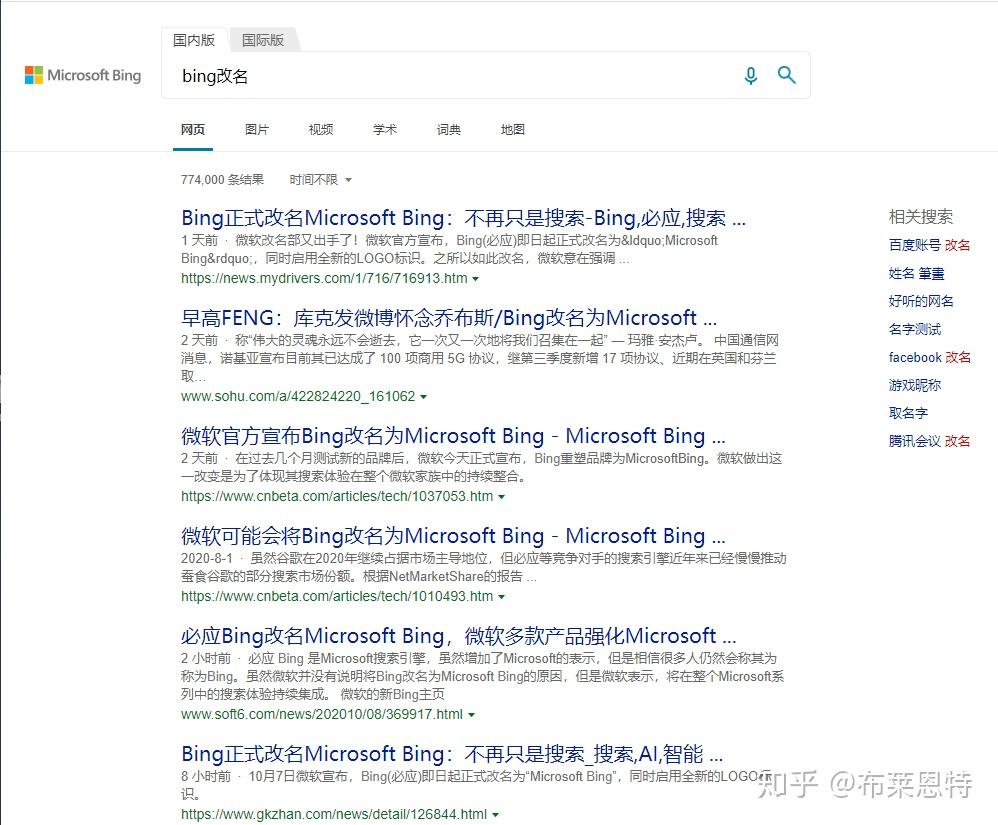998x825 pixels.
Task: Open the 词典 dictionary search section
Action: click(x=448, y=129)
